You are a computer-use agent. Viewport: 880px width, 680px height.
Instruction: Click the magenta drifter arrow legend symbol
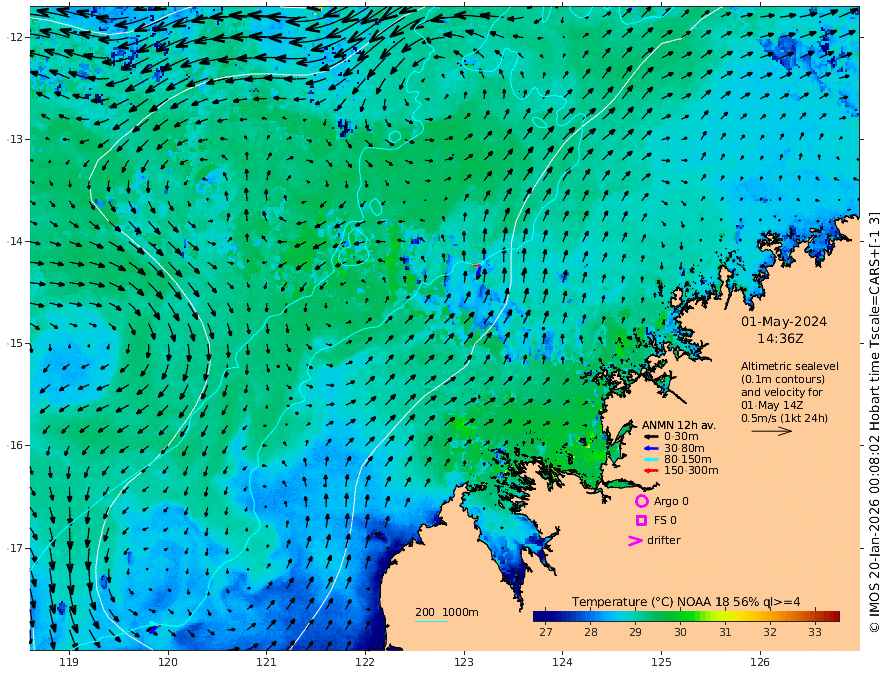click(635, 540)
